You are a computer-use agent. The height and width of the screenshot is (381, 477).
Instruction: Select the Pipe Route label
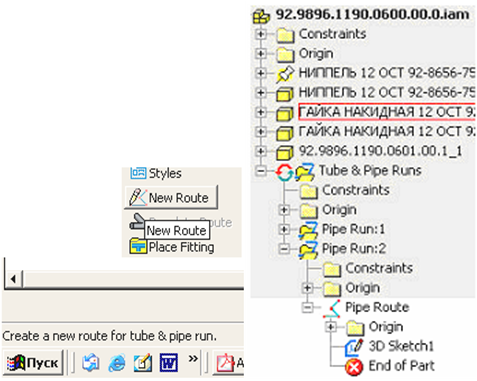(x=377, y=307)
